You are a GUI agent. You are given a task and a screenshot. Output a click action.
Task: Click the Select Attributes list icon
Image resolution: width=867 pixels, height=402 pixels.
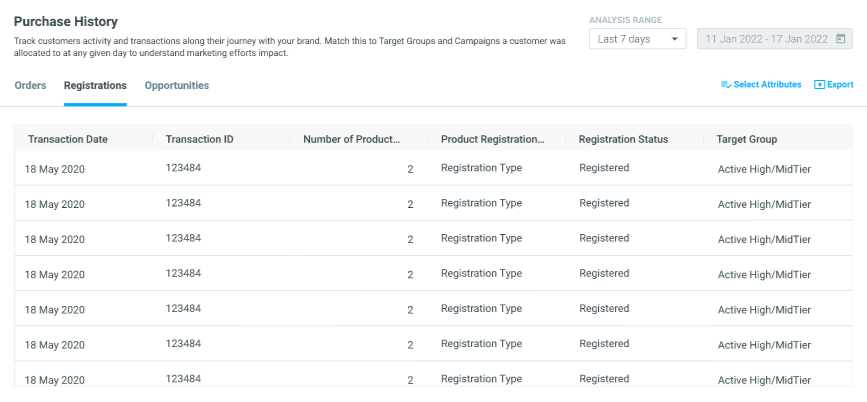click(726, 85)
